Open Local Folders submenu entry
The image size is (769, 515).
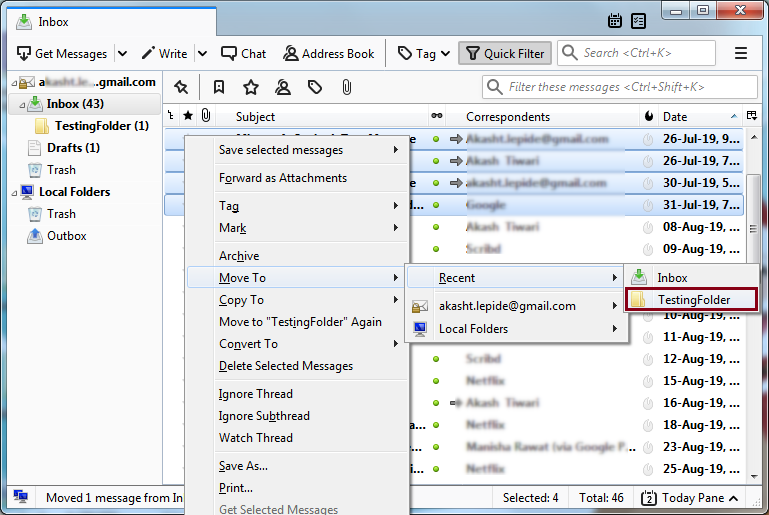517,329
